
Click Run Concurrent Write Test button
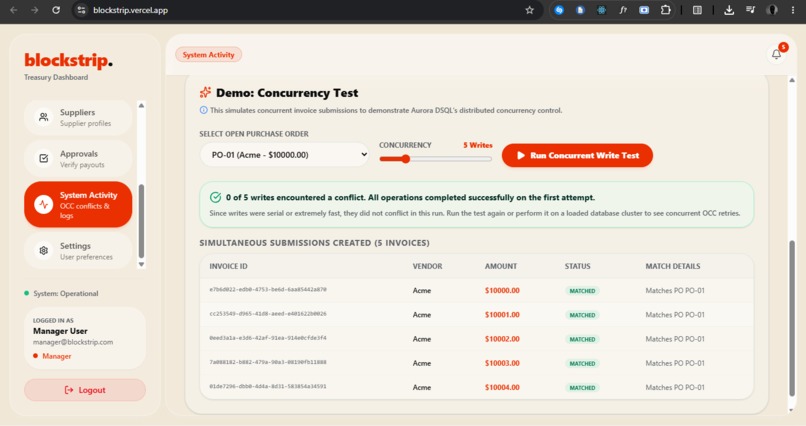pos(577,155)
